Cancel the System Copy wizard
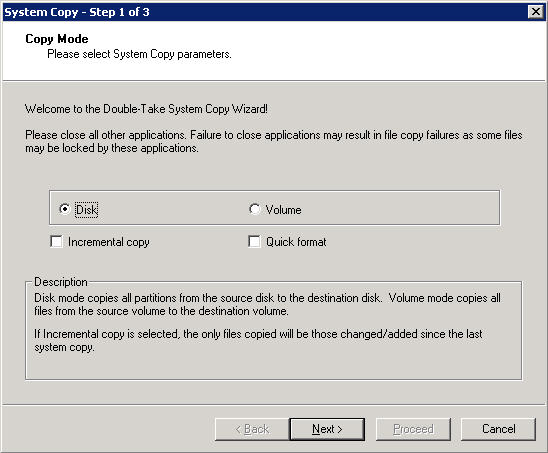Screen dimensions: 548x453 (x=498, y=429)
